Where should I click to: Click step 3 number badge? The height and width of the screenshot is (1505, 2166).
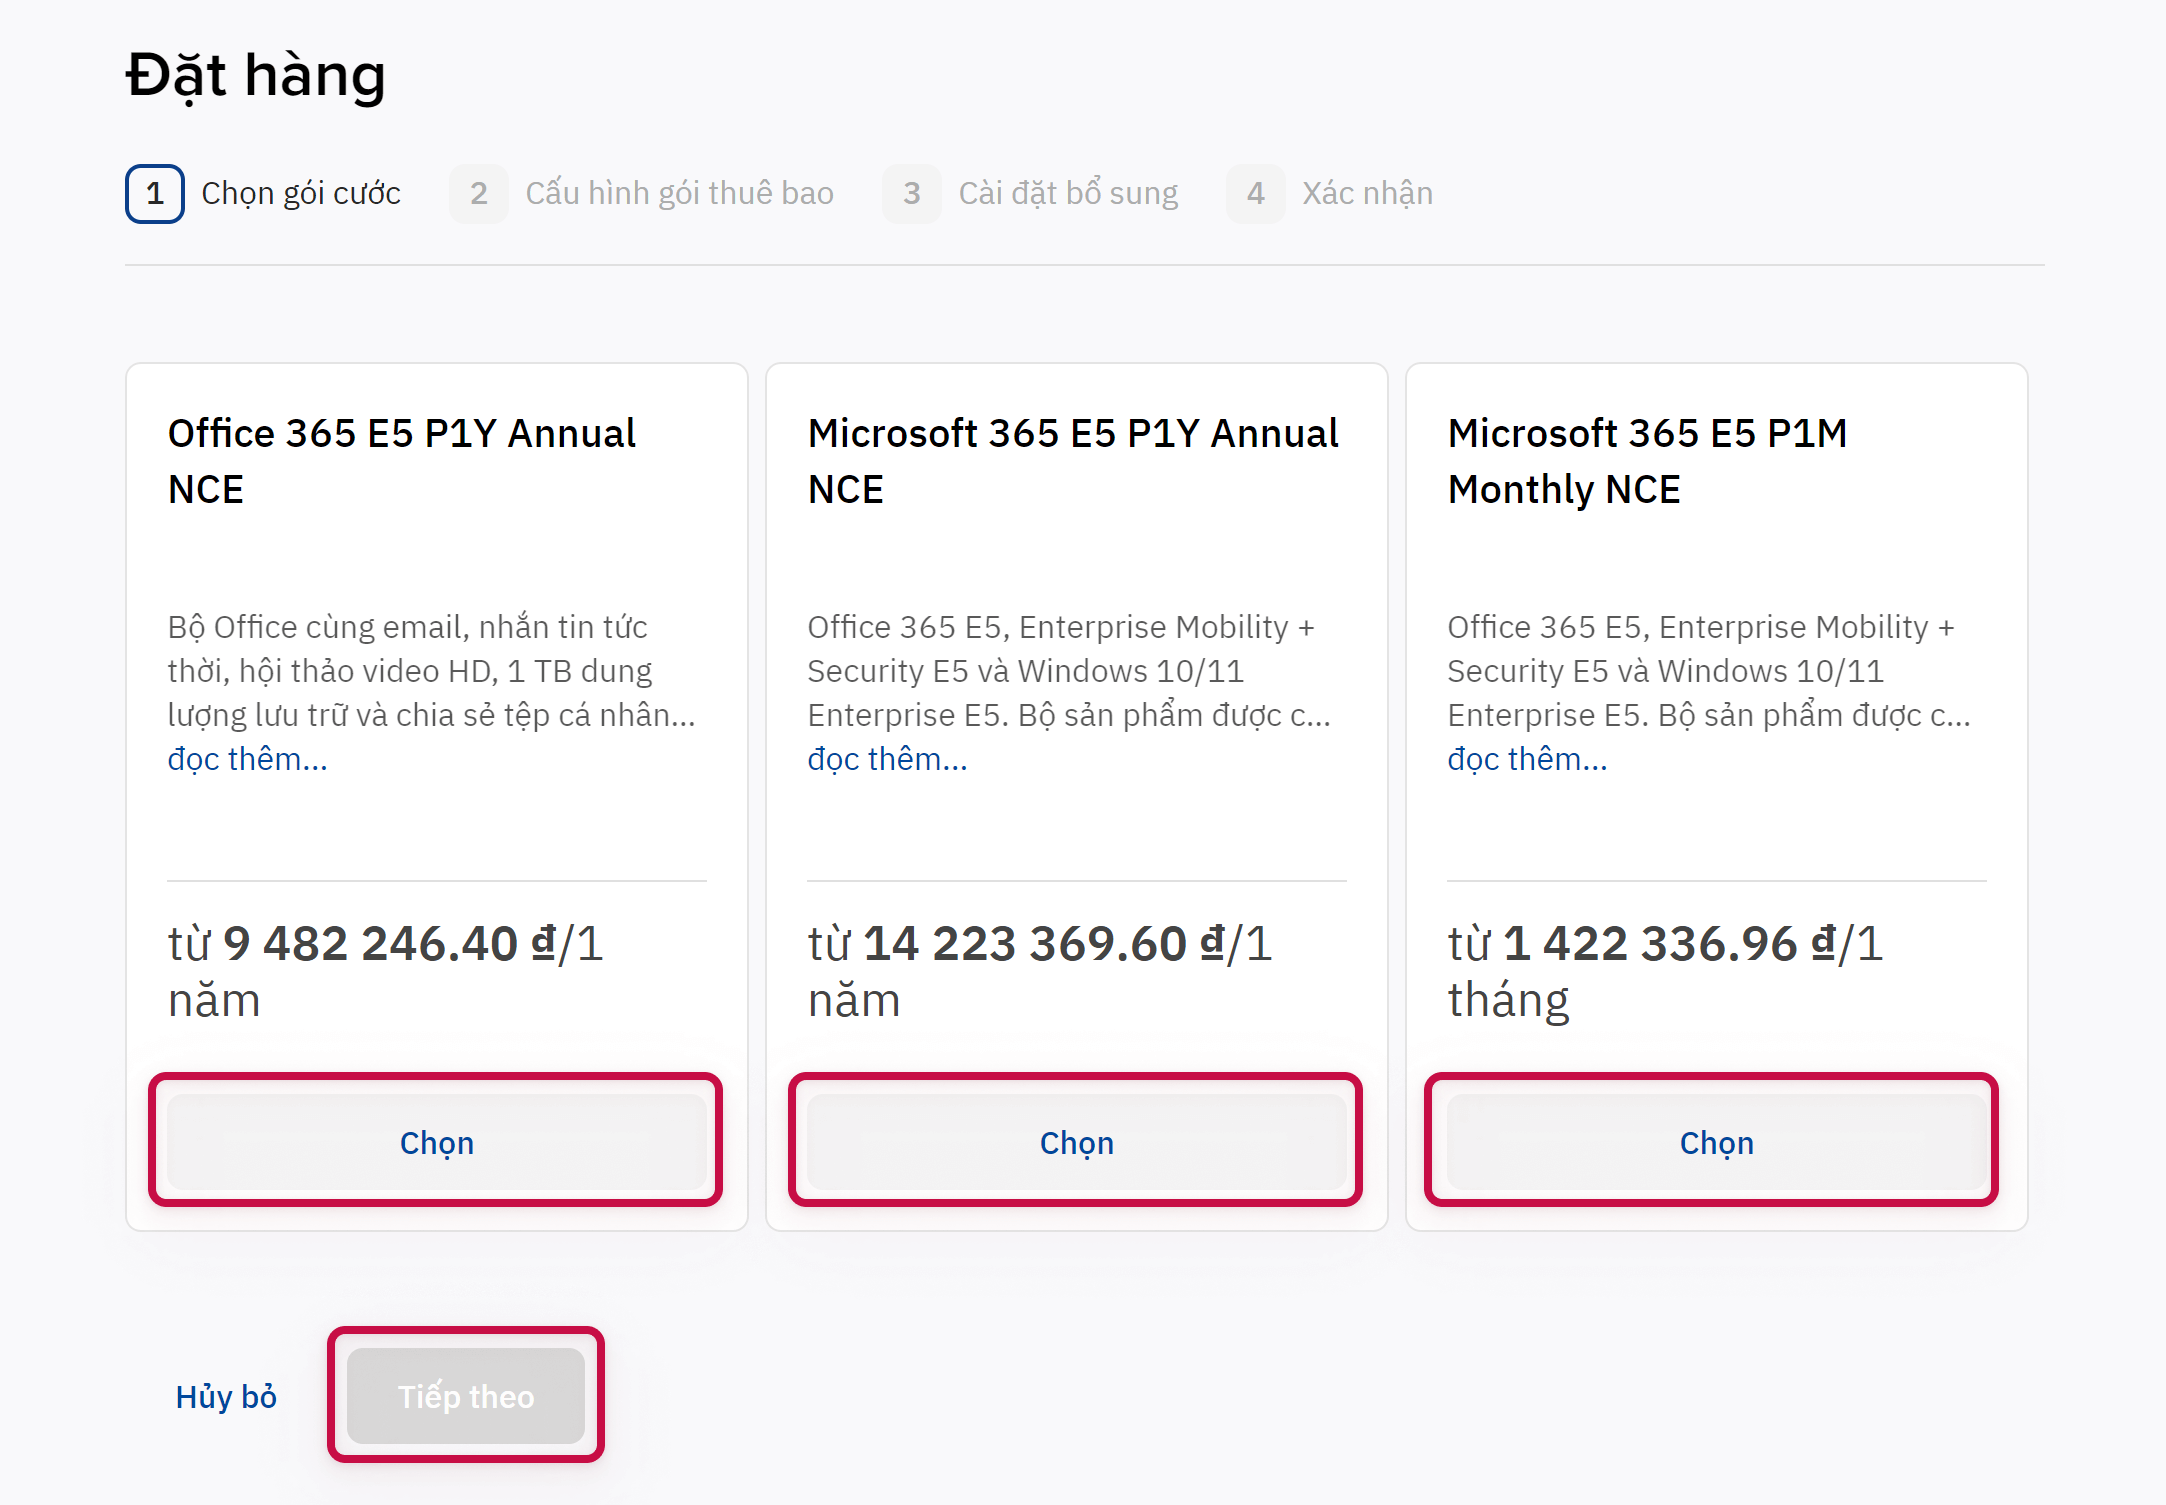(x=912, y=193)
